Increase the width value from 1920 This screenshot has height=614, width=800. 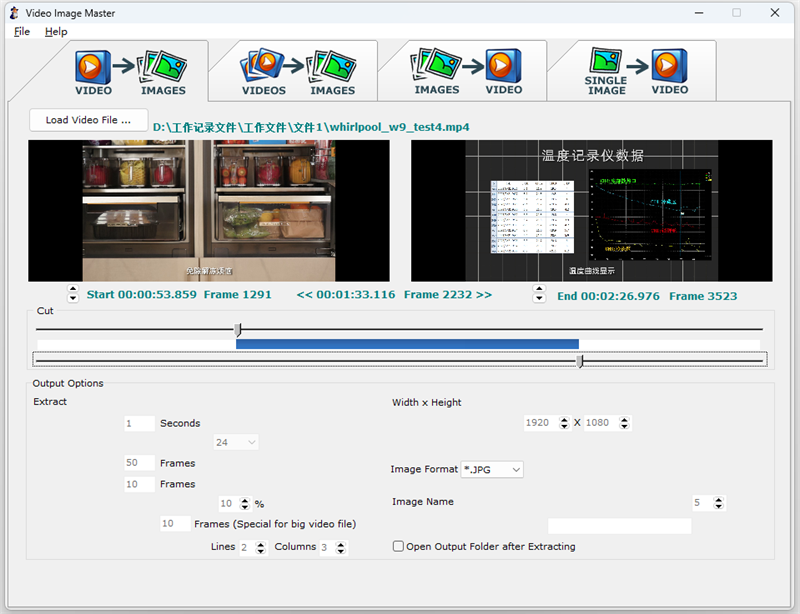pos(562,418)
